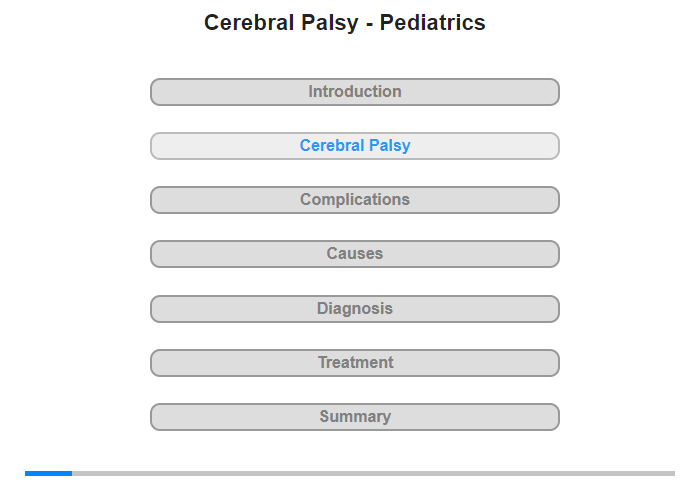Click the Cerebral Palsy - Pediatrics title
700x480 pixels.
point(345,23)
